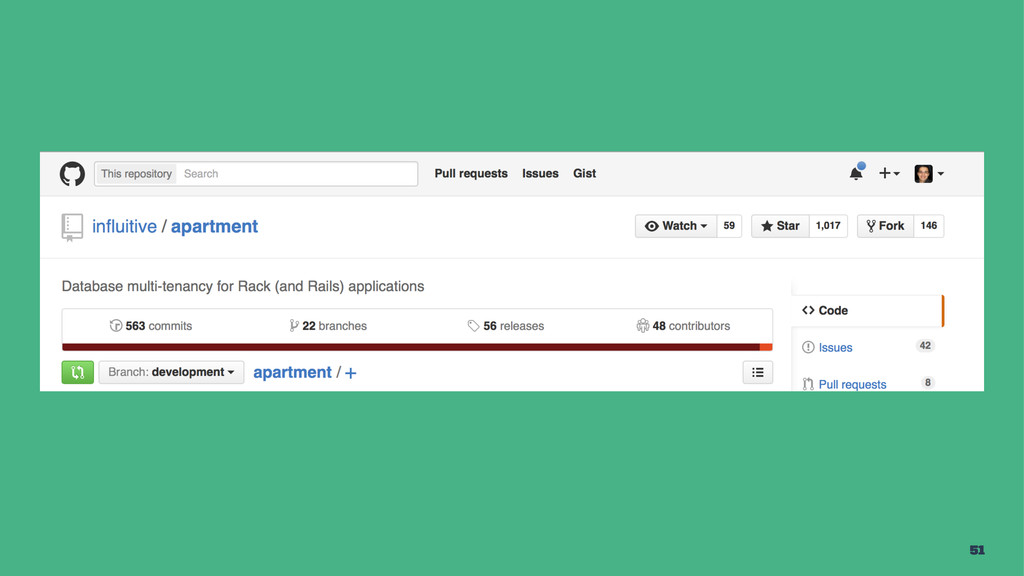Image resolution: width=1024 pixels, height=576 pixels.
Task: Select the Code tab in sidebar
Action: (x=867, y=311)
